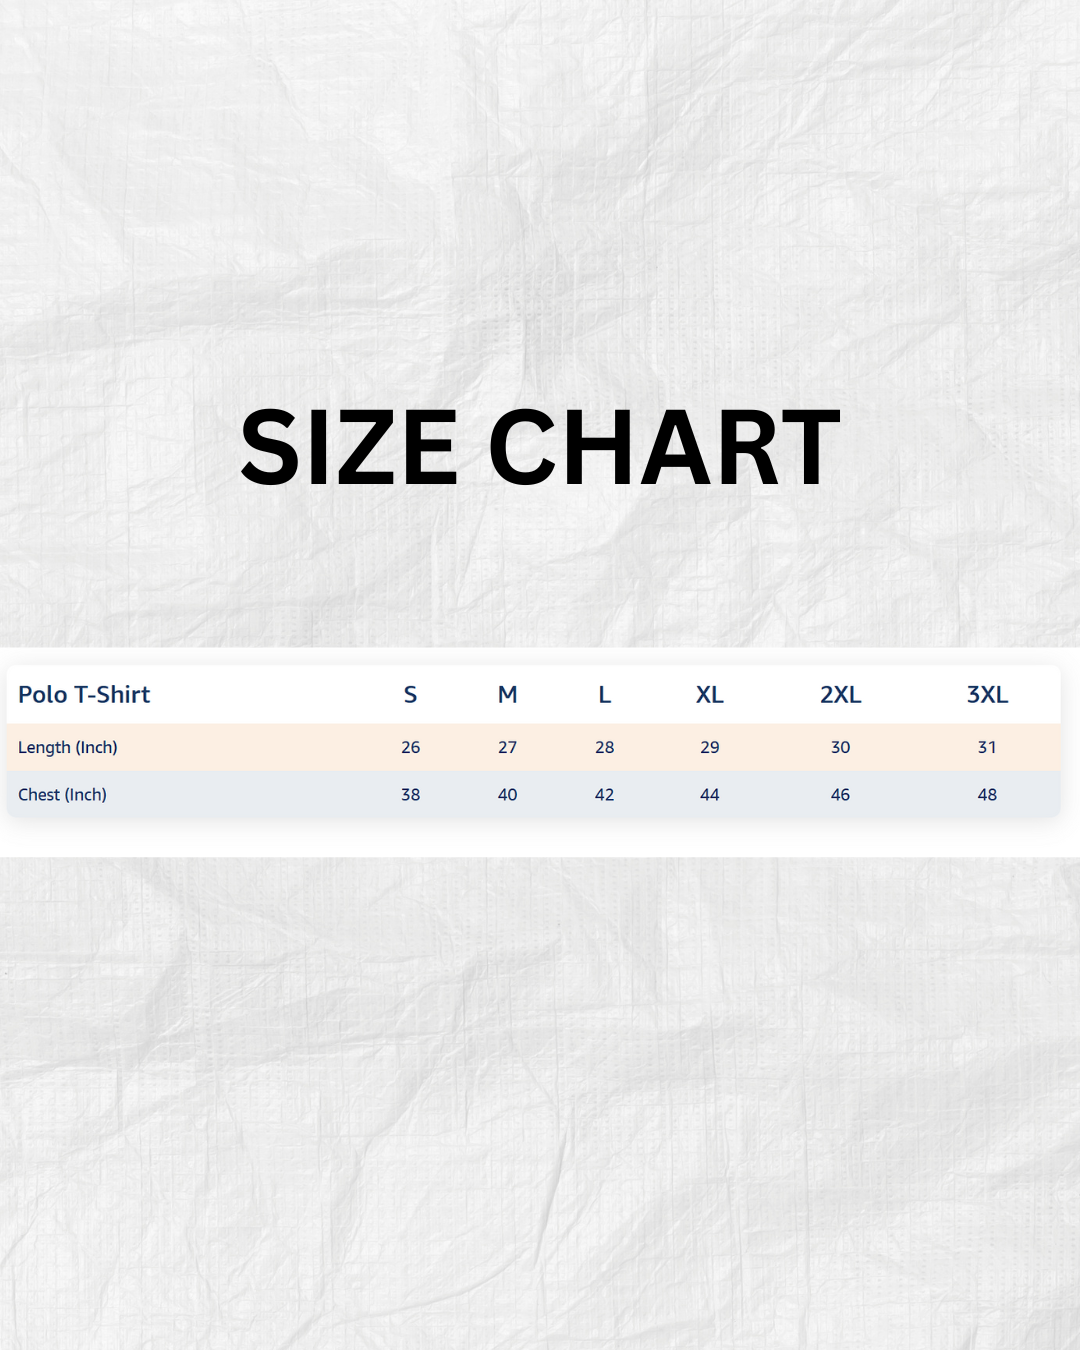Select the Polo T-Shirt table header
1080x1350 pixels.
84,695
